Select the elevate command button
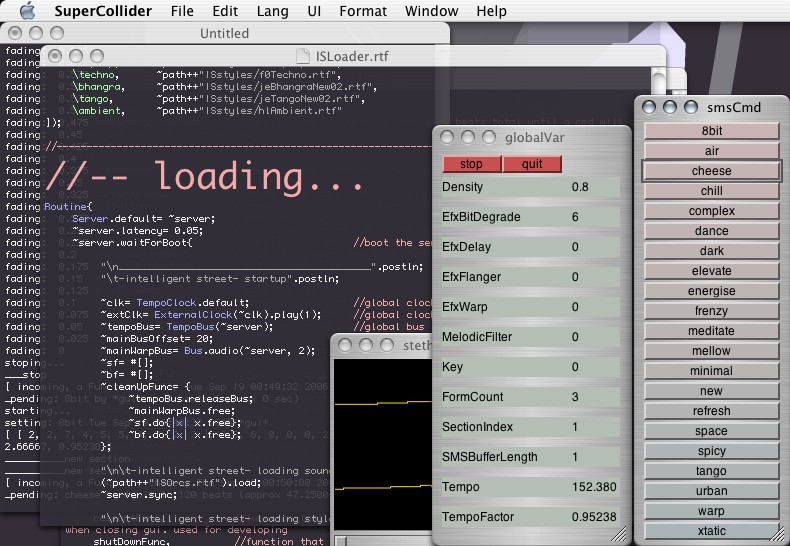Screen dimensions: 790x546 coord(711,271)
